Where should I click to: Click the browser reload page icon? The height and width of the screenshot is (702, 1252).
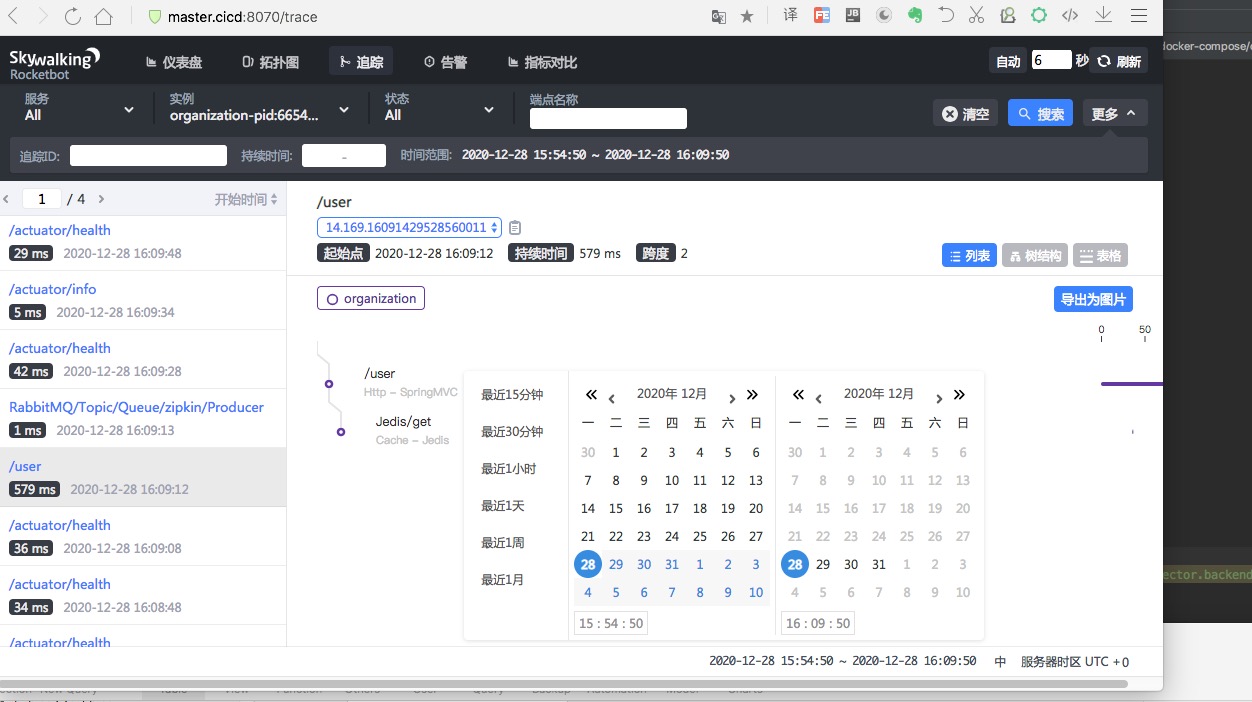pos(72,17)
